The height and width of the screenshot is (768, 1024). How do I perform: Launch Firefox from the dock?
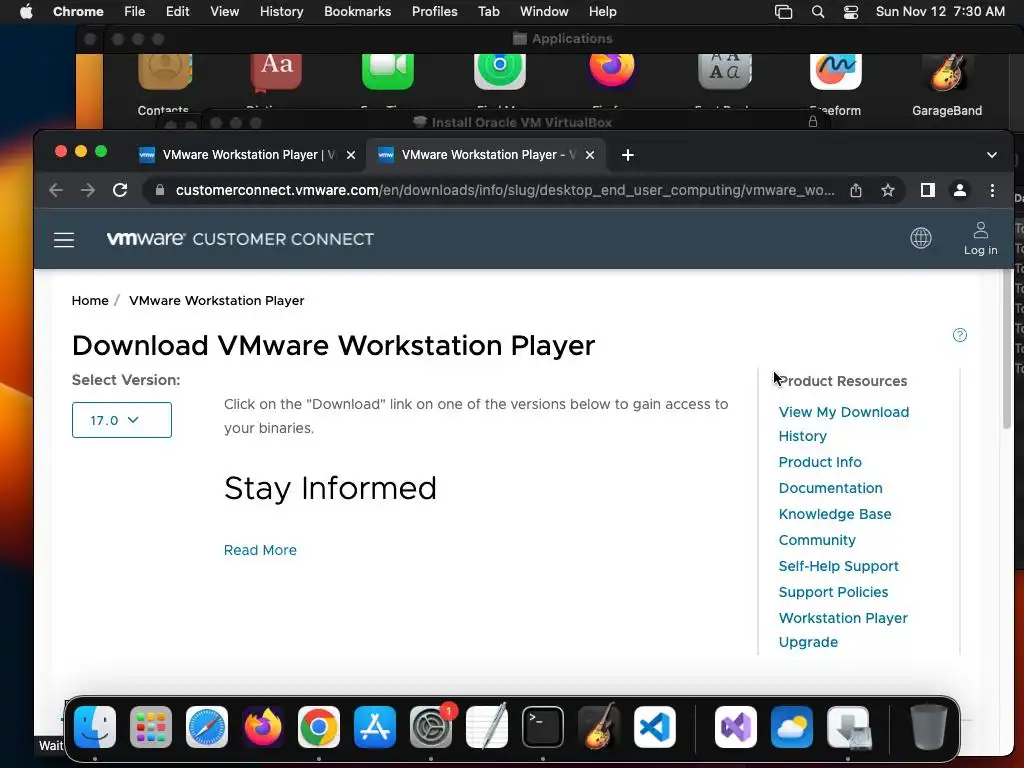(263, 727)
